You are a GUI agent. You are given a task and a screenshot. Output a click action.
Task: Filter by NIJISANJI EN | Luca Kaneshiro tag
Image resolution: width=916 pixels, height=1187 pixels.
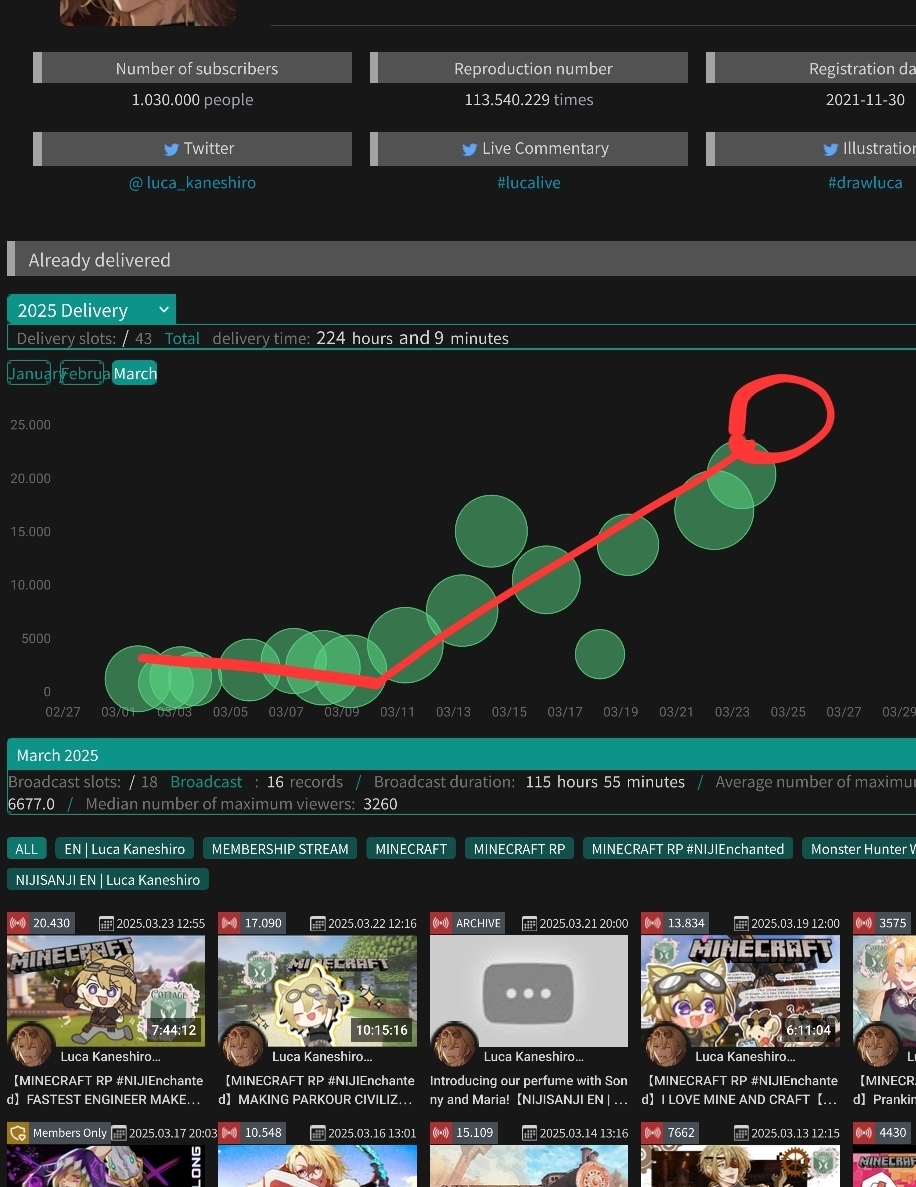[x=108, y=880]
